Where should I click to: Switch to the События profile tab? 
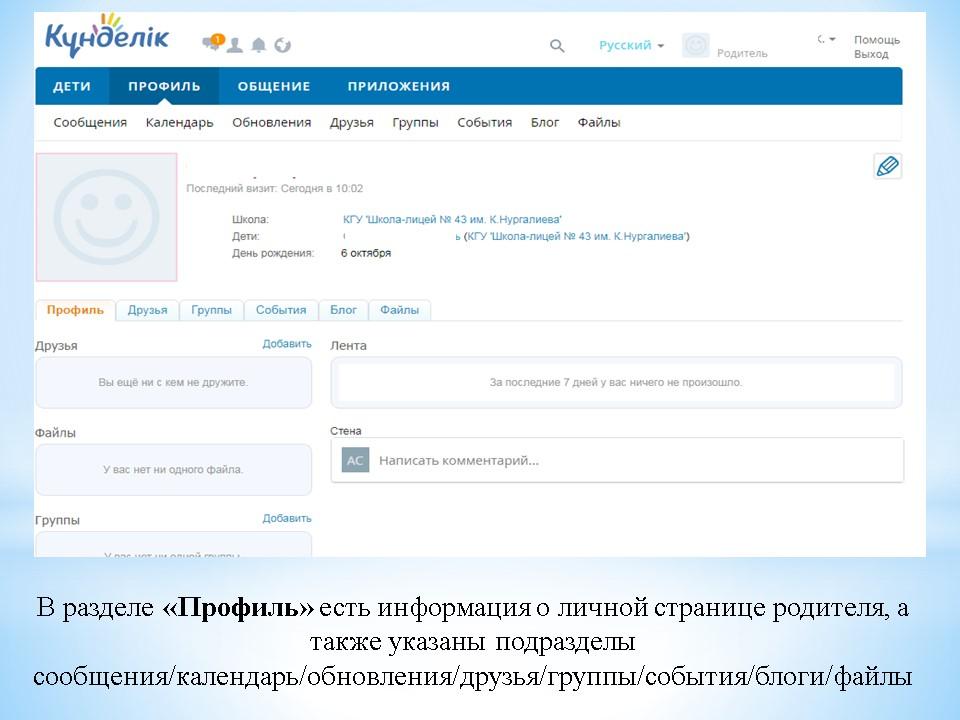(281, 310)
